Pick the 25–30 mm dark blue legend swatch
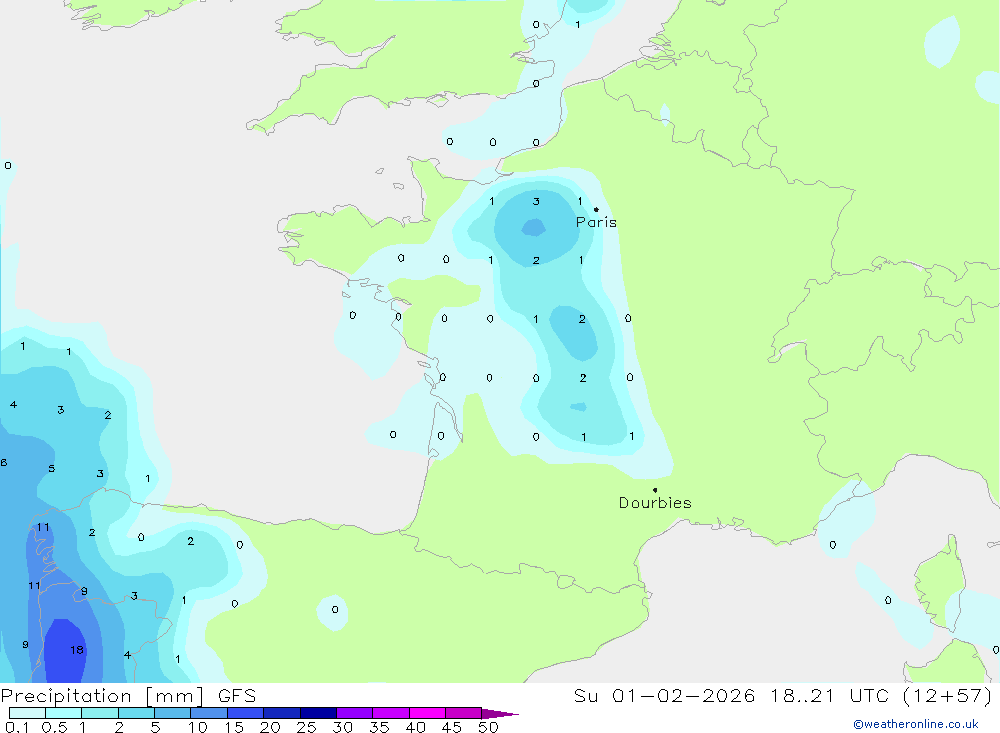The height and width of the screenshot is (733, 1000). point(318,713)
